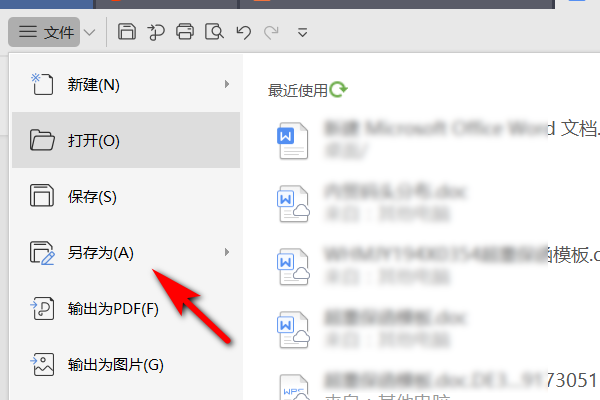The width and height of the screenshot is (600, 400).
Task: Click the WPS document icon of the 73051 file
Action: [x=294, y=387]
